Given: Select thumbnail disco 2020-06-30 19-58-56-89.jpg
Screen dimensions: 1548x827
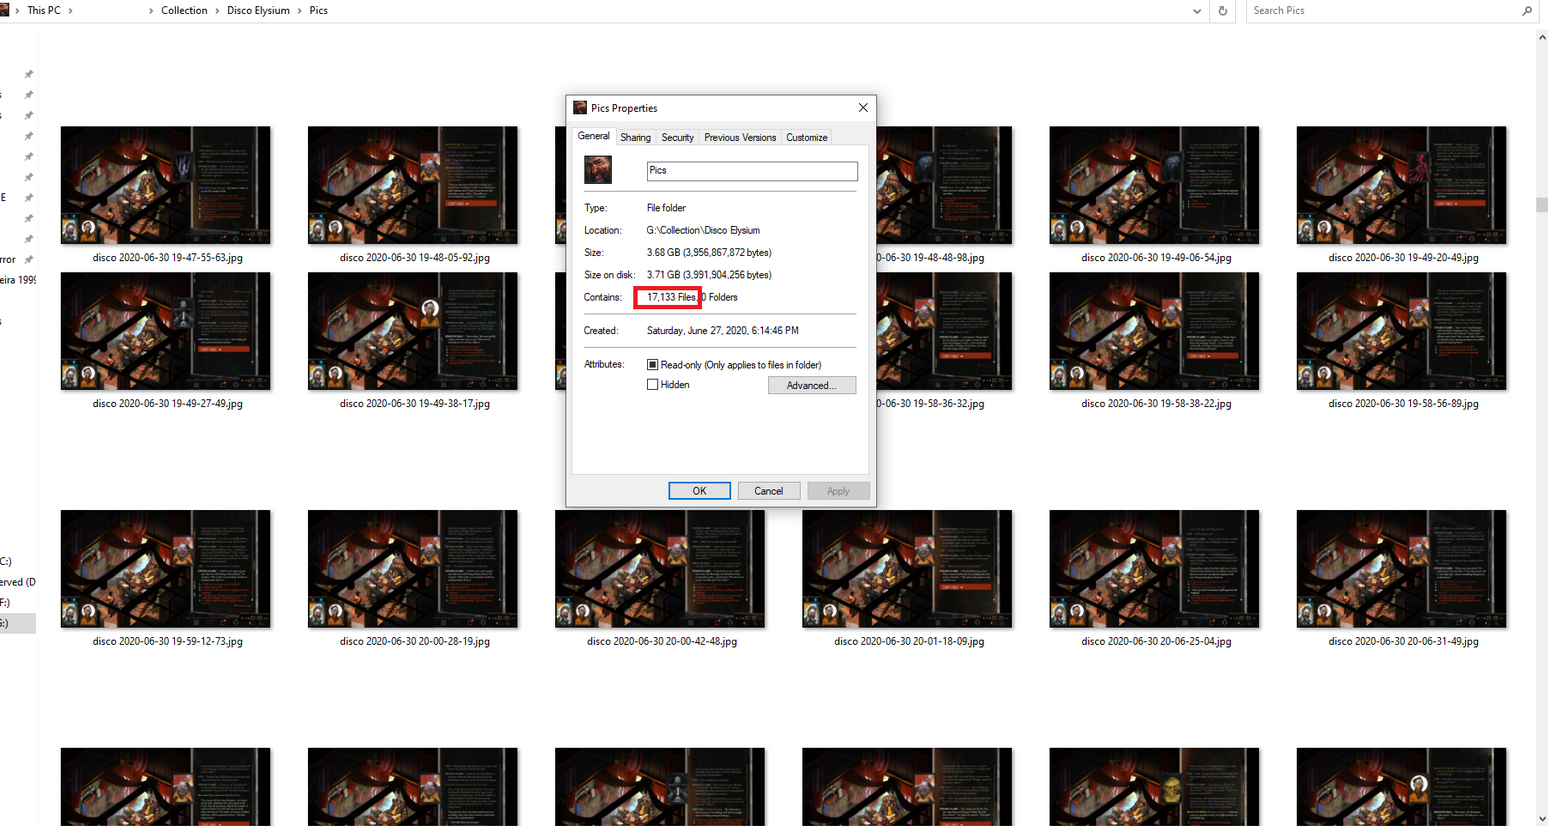Looking at the screenshot, I should pyautogui.click(x=1402, y=331).
